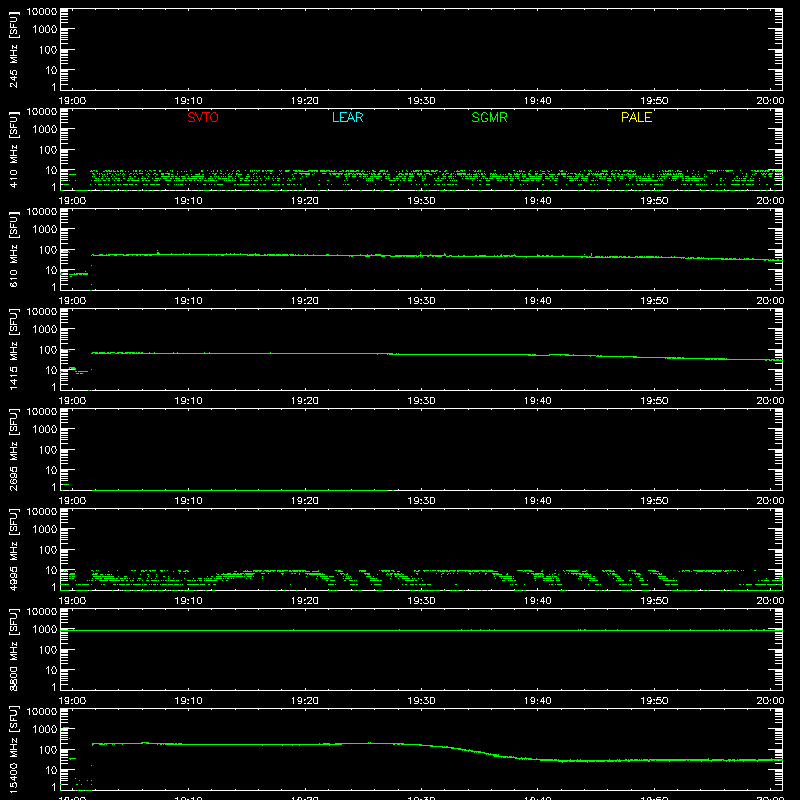Viewport: 800px width, 800px height.
Task: Select the 2695 MHz [SFU] axis title
Action: point(14,449)
